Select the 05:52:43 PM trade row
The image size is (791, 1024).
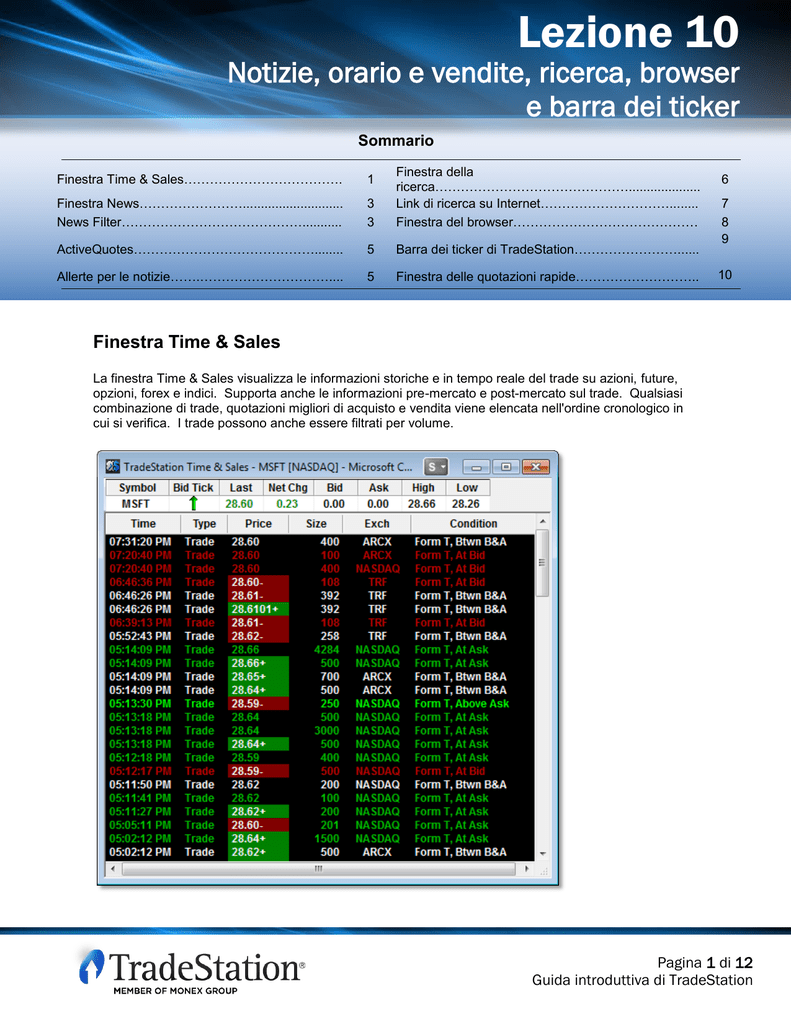[320, 635]
